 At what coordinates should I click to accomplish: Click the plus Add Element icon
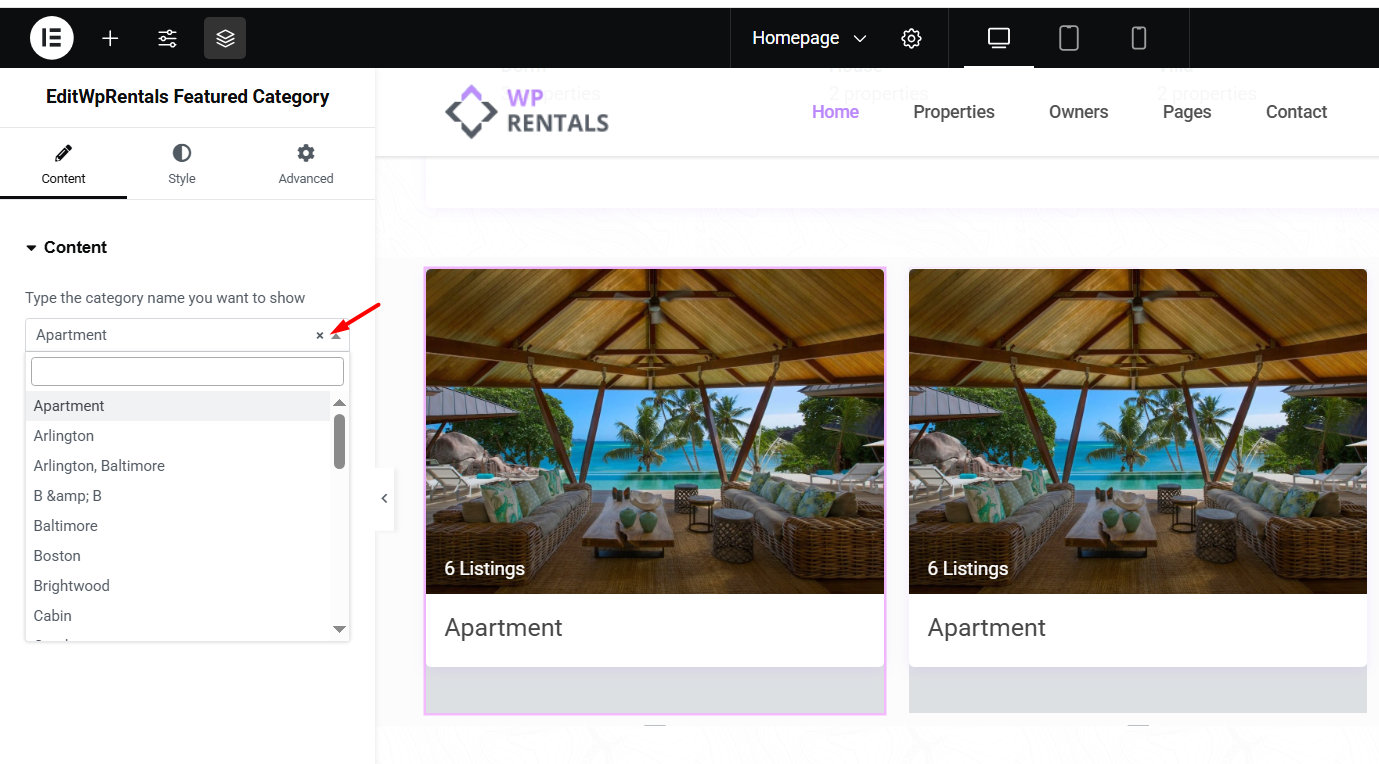[110, 38]
